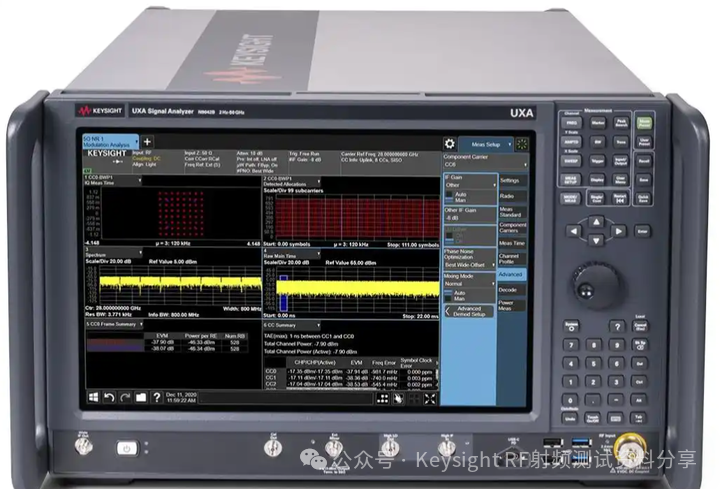The height and width of the screenshot is (489, 720).
Task: Click the red color bar in Frame Summary
Action: point(115,342)
